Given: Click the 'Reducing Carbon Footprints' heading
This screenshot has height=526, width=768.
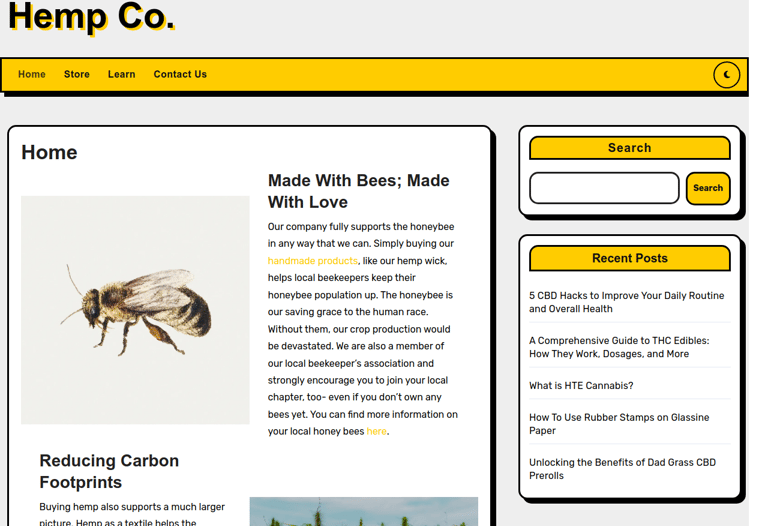Looking at the screenshot, I should [x=109, y=472].
